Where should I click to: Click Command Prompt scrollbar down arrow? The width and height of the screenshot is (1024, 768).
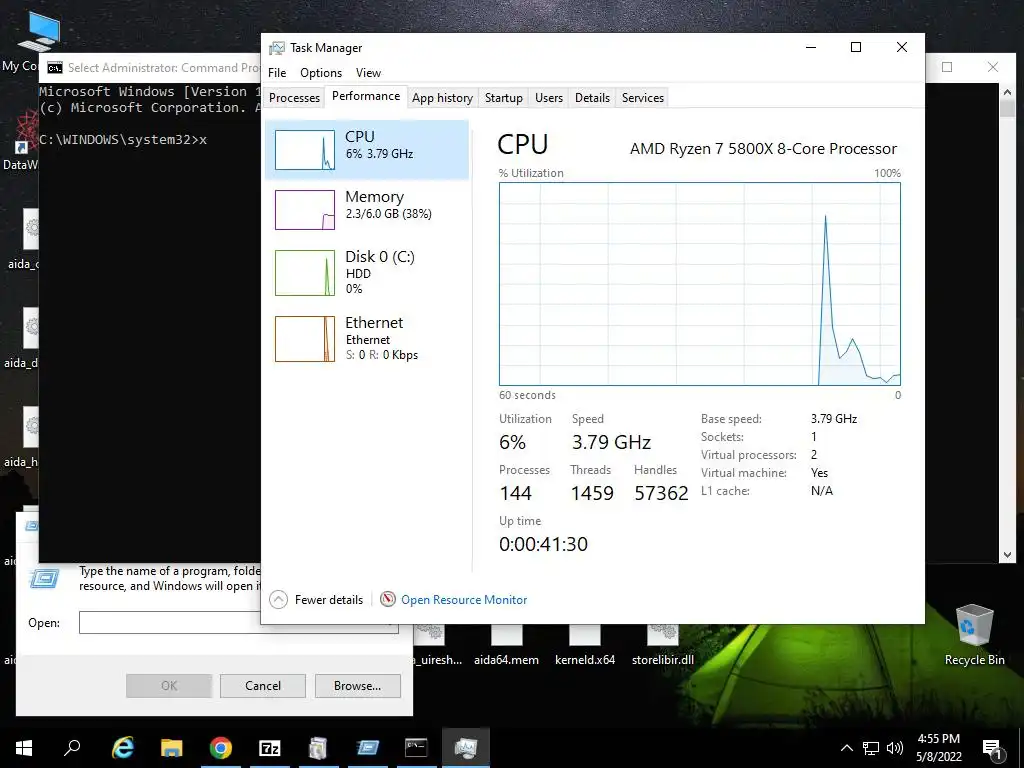point(1006,555)
